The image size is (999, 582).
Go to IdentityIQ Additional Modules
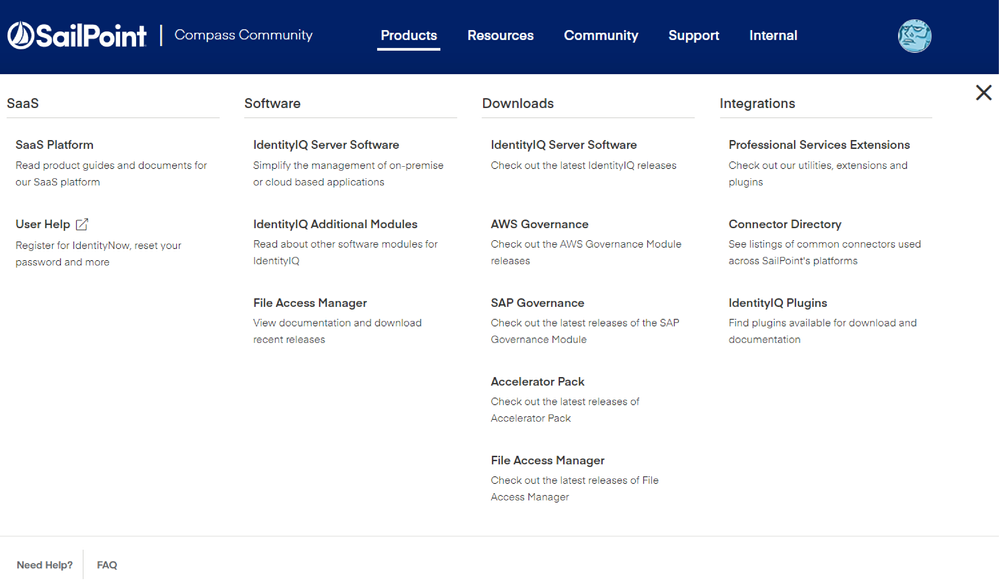[335, 224]
